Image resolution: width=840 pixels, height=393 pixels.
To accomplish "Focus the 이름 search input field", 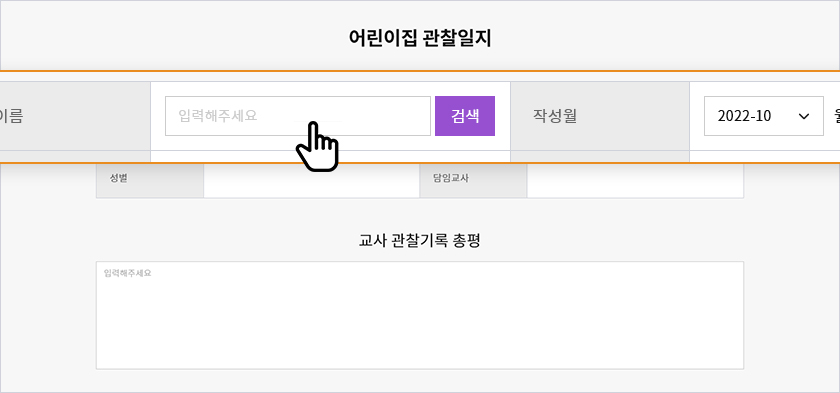I will 298,116.
